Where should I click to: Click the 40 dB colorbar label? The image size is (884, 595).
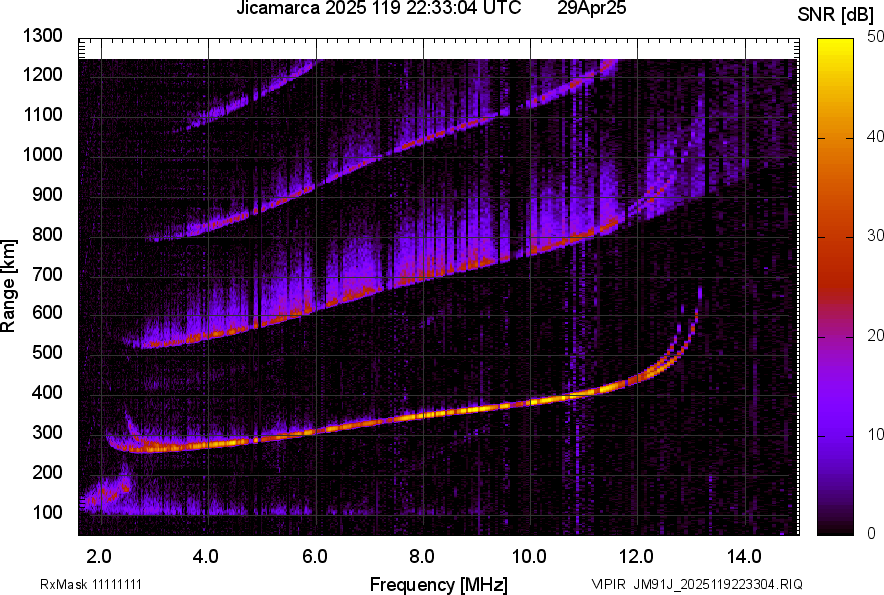[x=876, y=137]
